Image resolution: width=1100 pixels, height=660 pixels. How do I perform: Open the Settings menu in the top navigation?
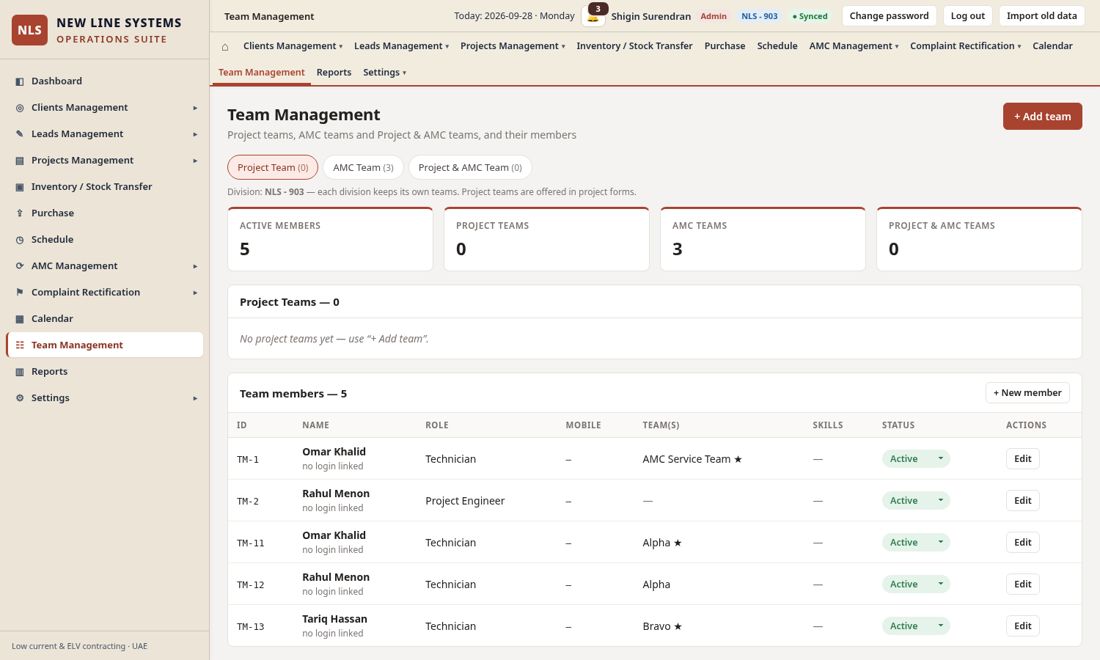pos(384,72)
